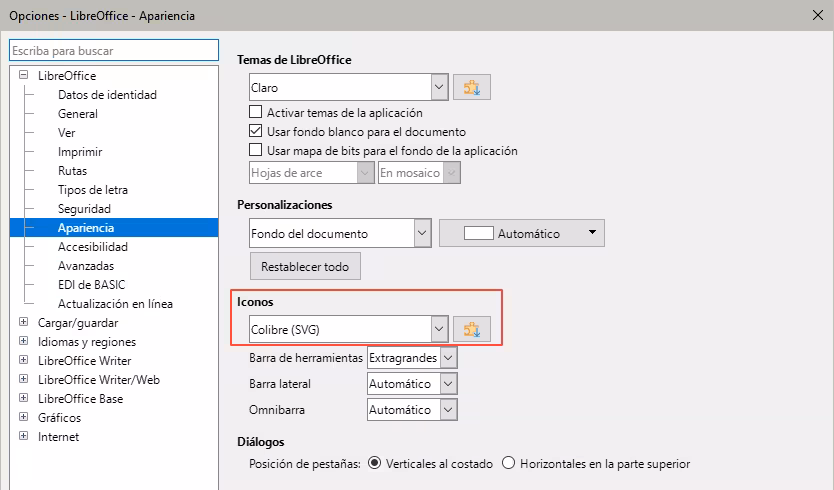This screenshot has height=490, width=834.
Task: Expand the Cargar/guardar node
Action: 23,322
